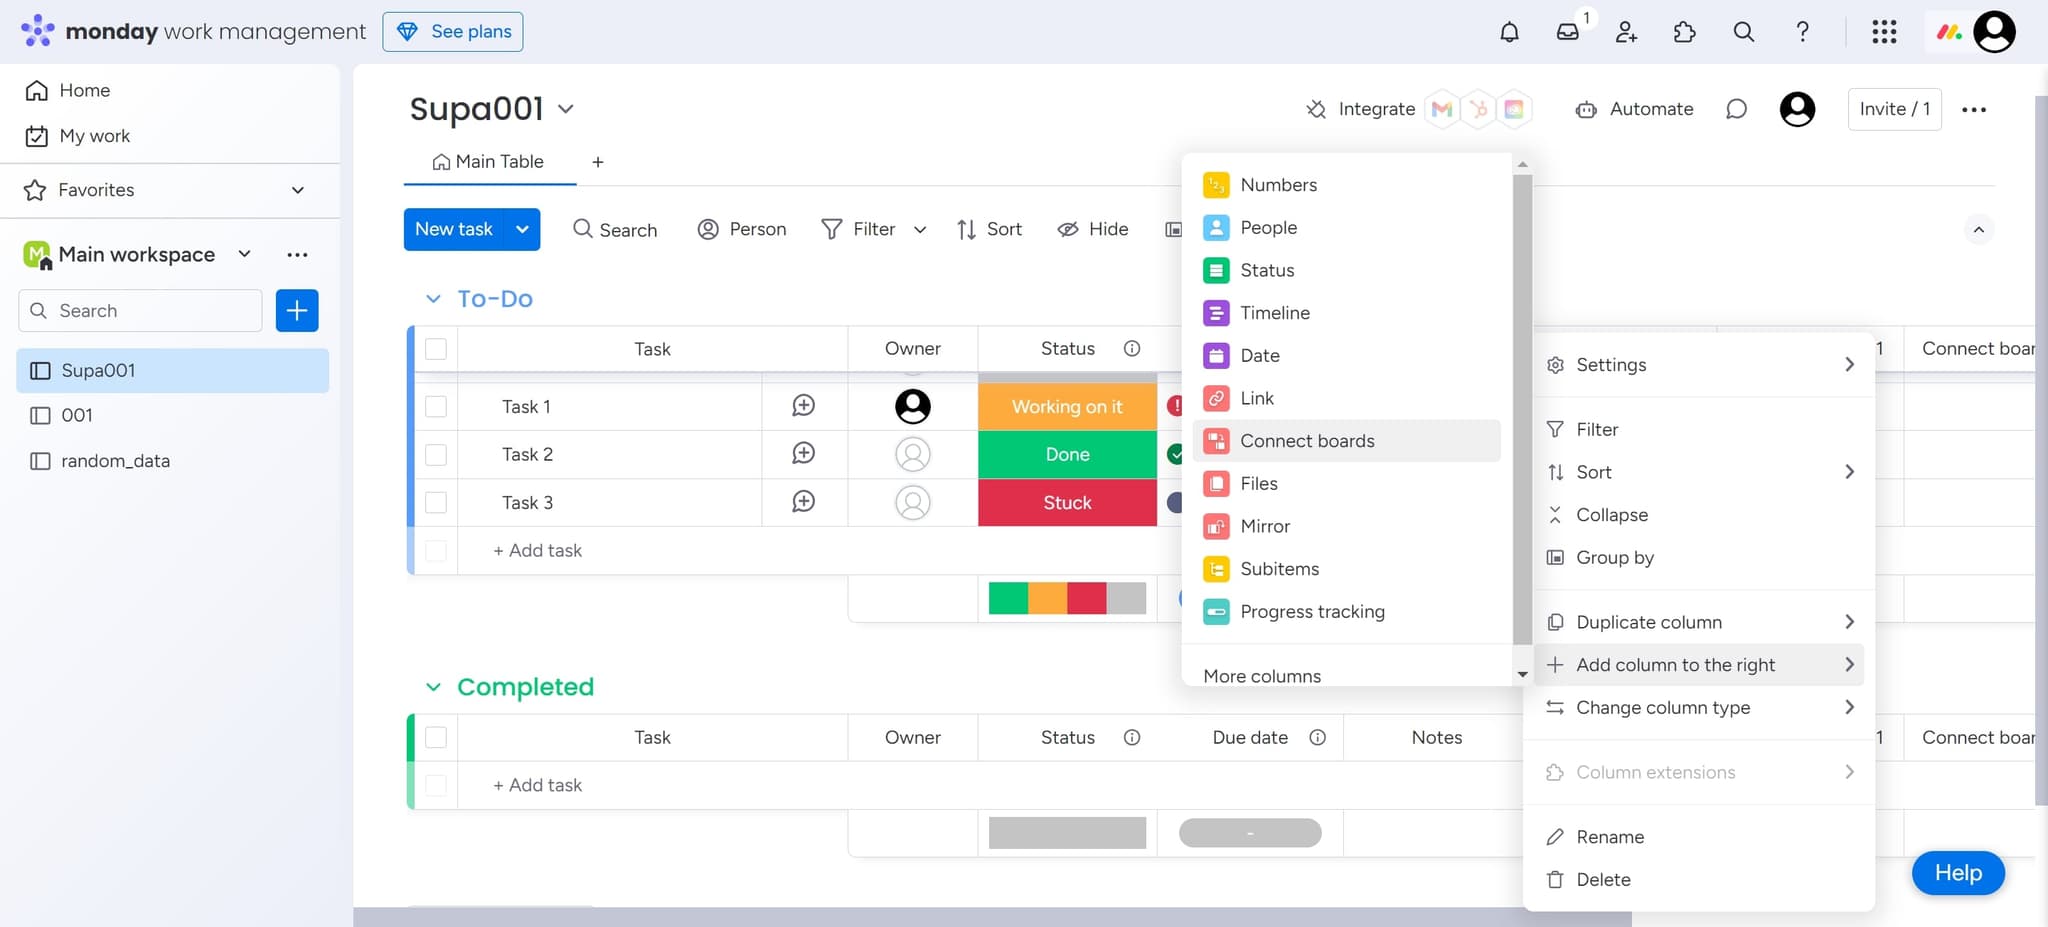
Task: Click the Invite / 1 button
Action: [x=1893, y=109]
